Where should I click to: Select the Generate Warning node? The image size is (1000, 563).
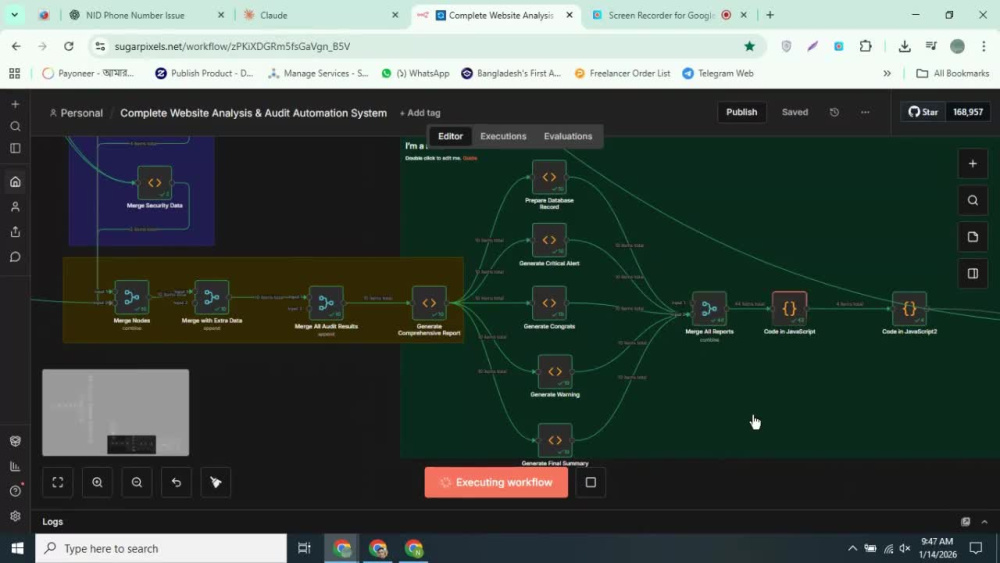tap(555, 372)
